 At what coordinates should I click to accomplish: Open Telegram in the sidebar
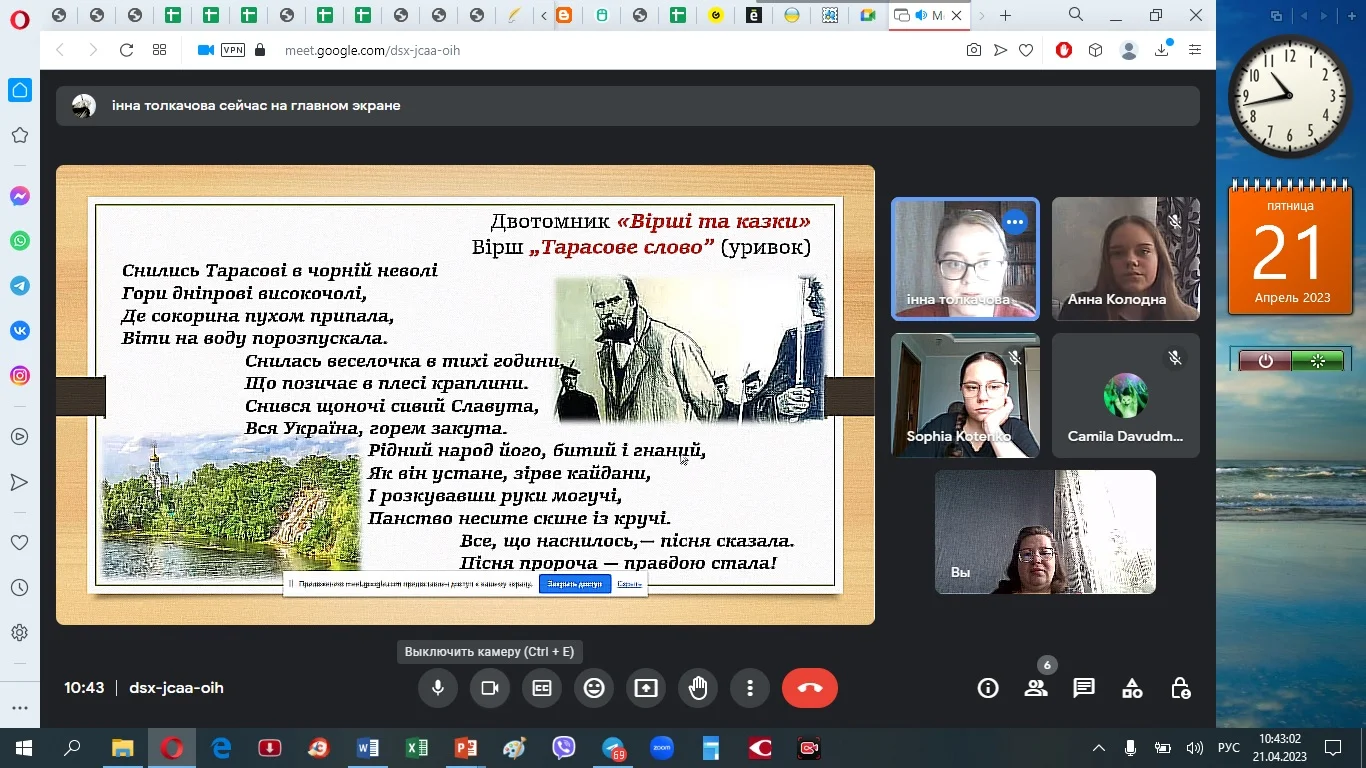[19, 286]
